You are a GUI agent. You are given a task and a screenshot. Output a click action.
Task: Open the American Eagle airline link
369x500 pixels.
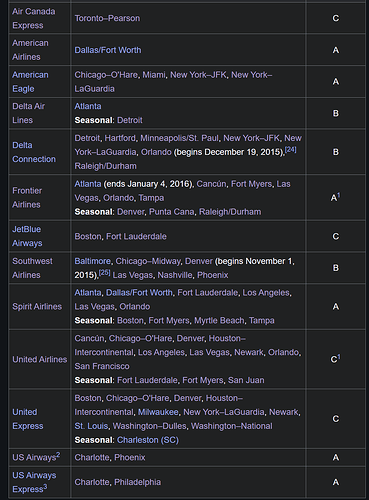point(30,82)
